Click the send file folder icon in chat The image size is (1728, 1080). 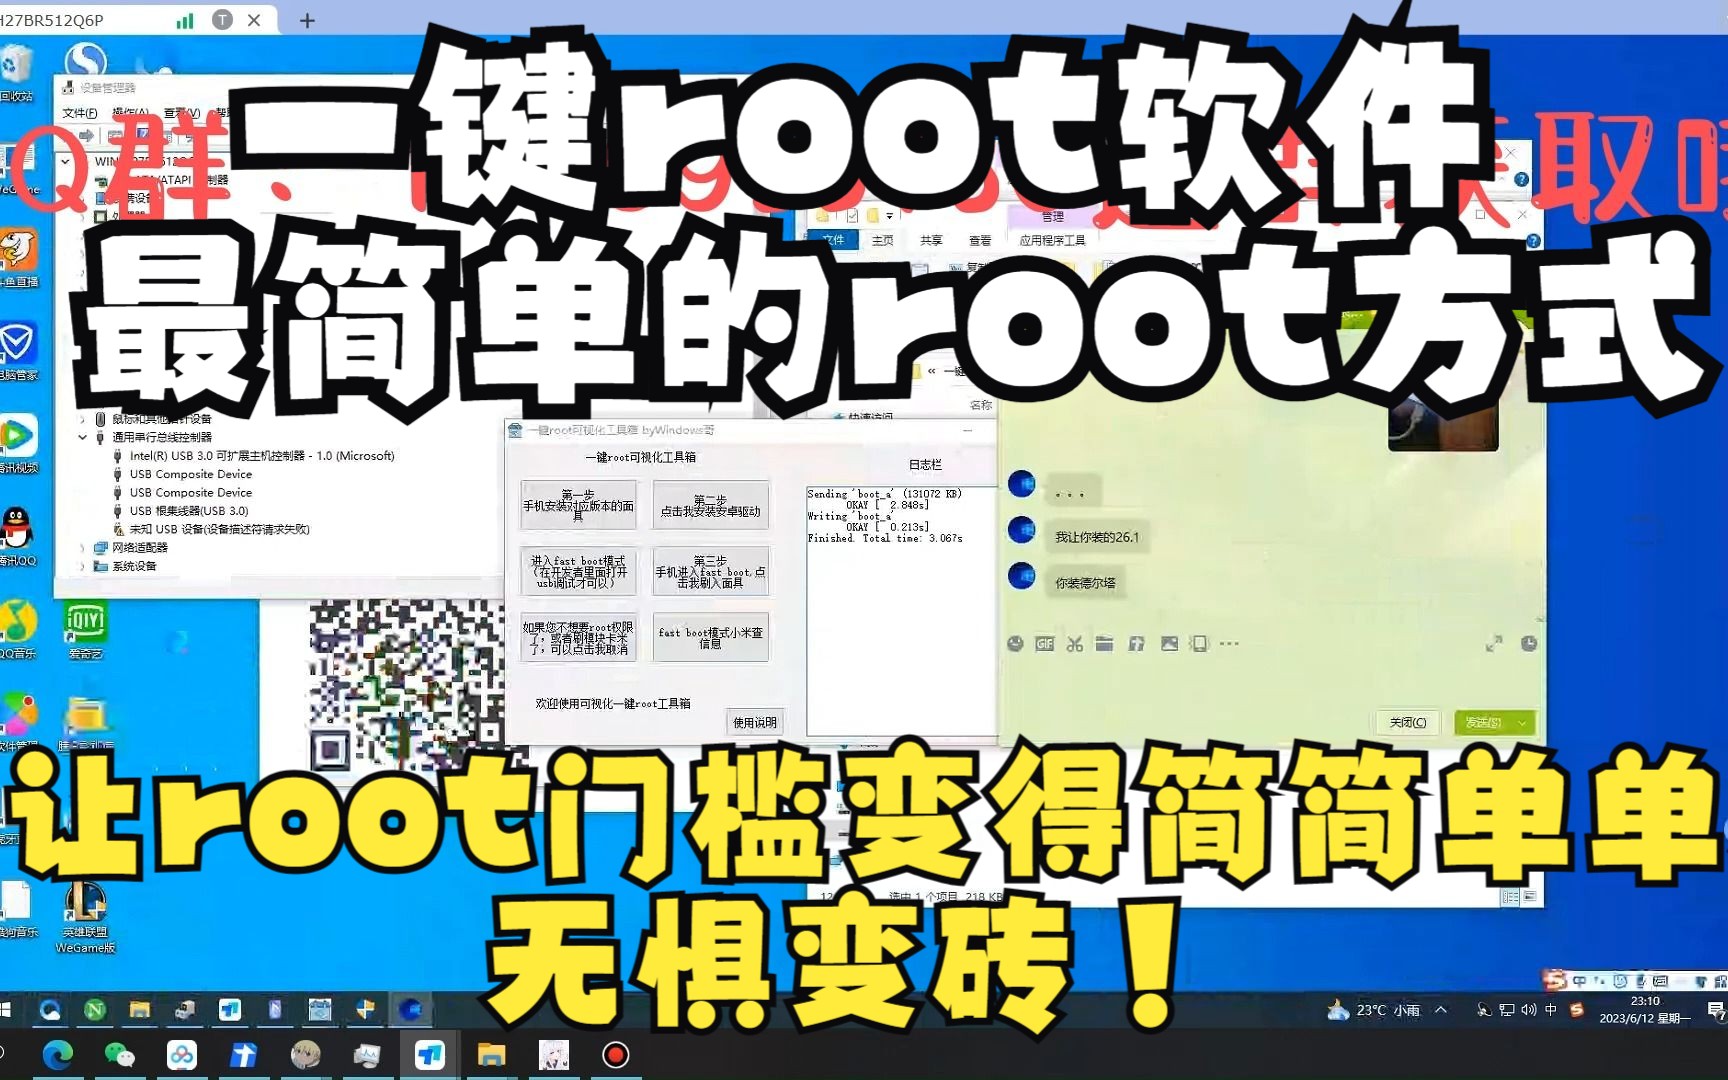click(x=1104, y=644)
